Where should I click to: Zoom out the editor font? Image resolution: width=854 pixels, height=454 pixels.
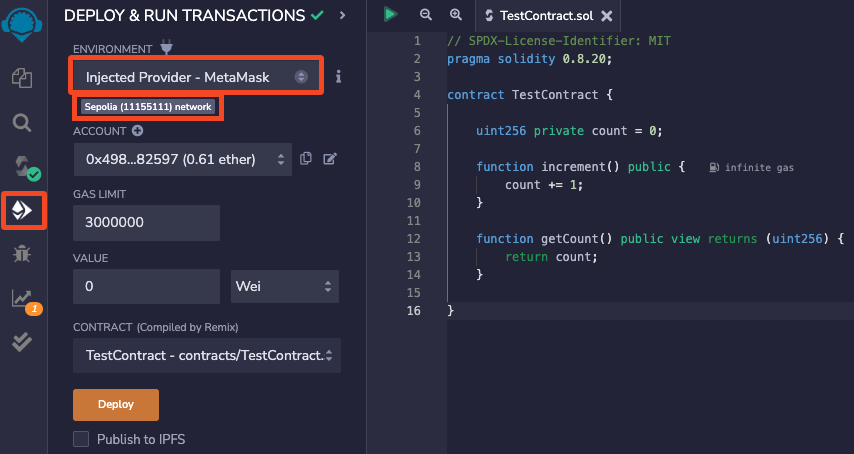426,15
